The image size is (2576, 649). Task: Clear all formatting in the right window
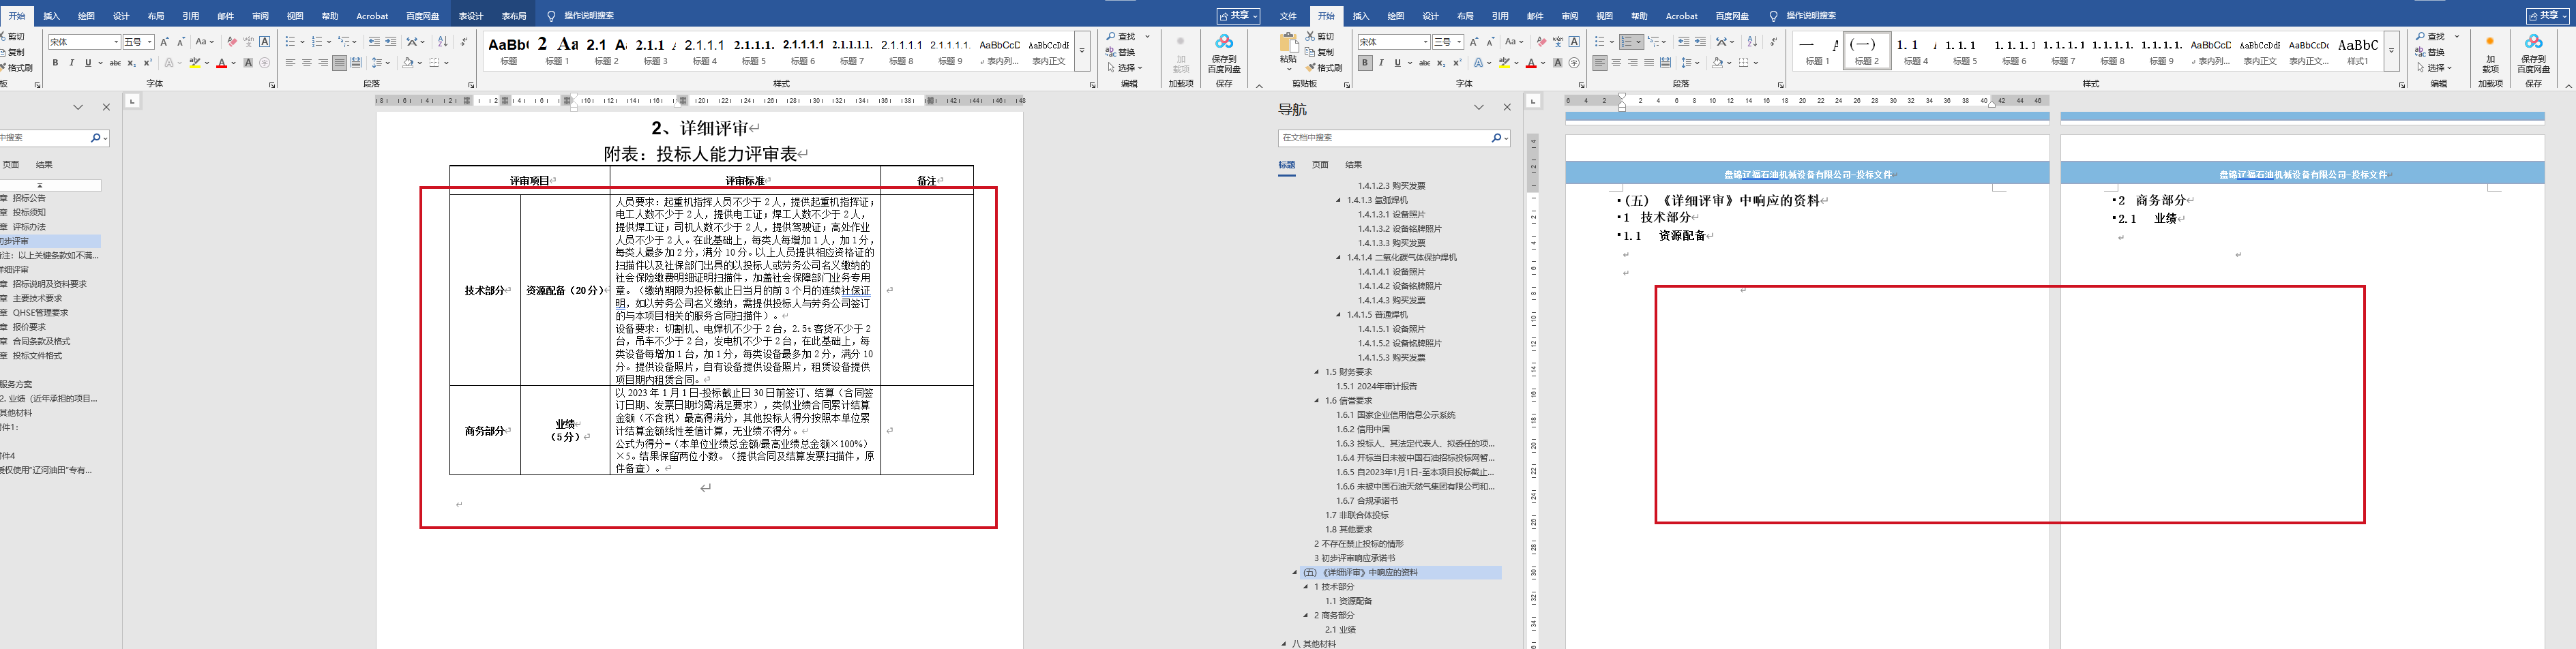(1541, 42)
